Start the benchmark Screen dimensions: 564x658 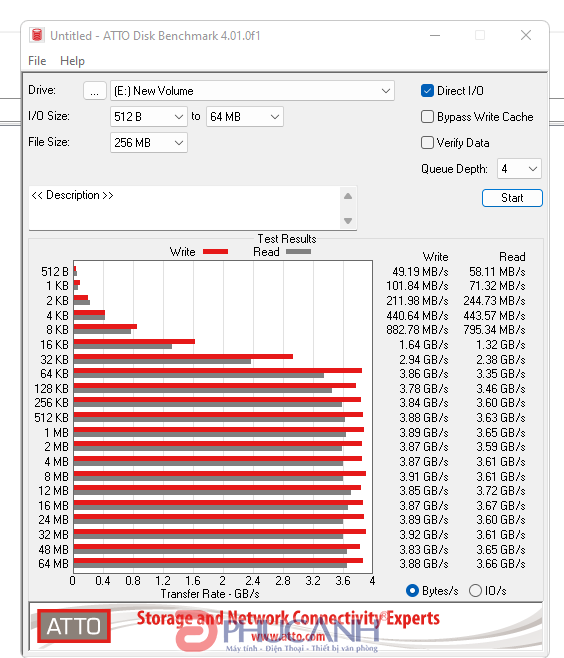pos(512,198)
